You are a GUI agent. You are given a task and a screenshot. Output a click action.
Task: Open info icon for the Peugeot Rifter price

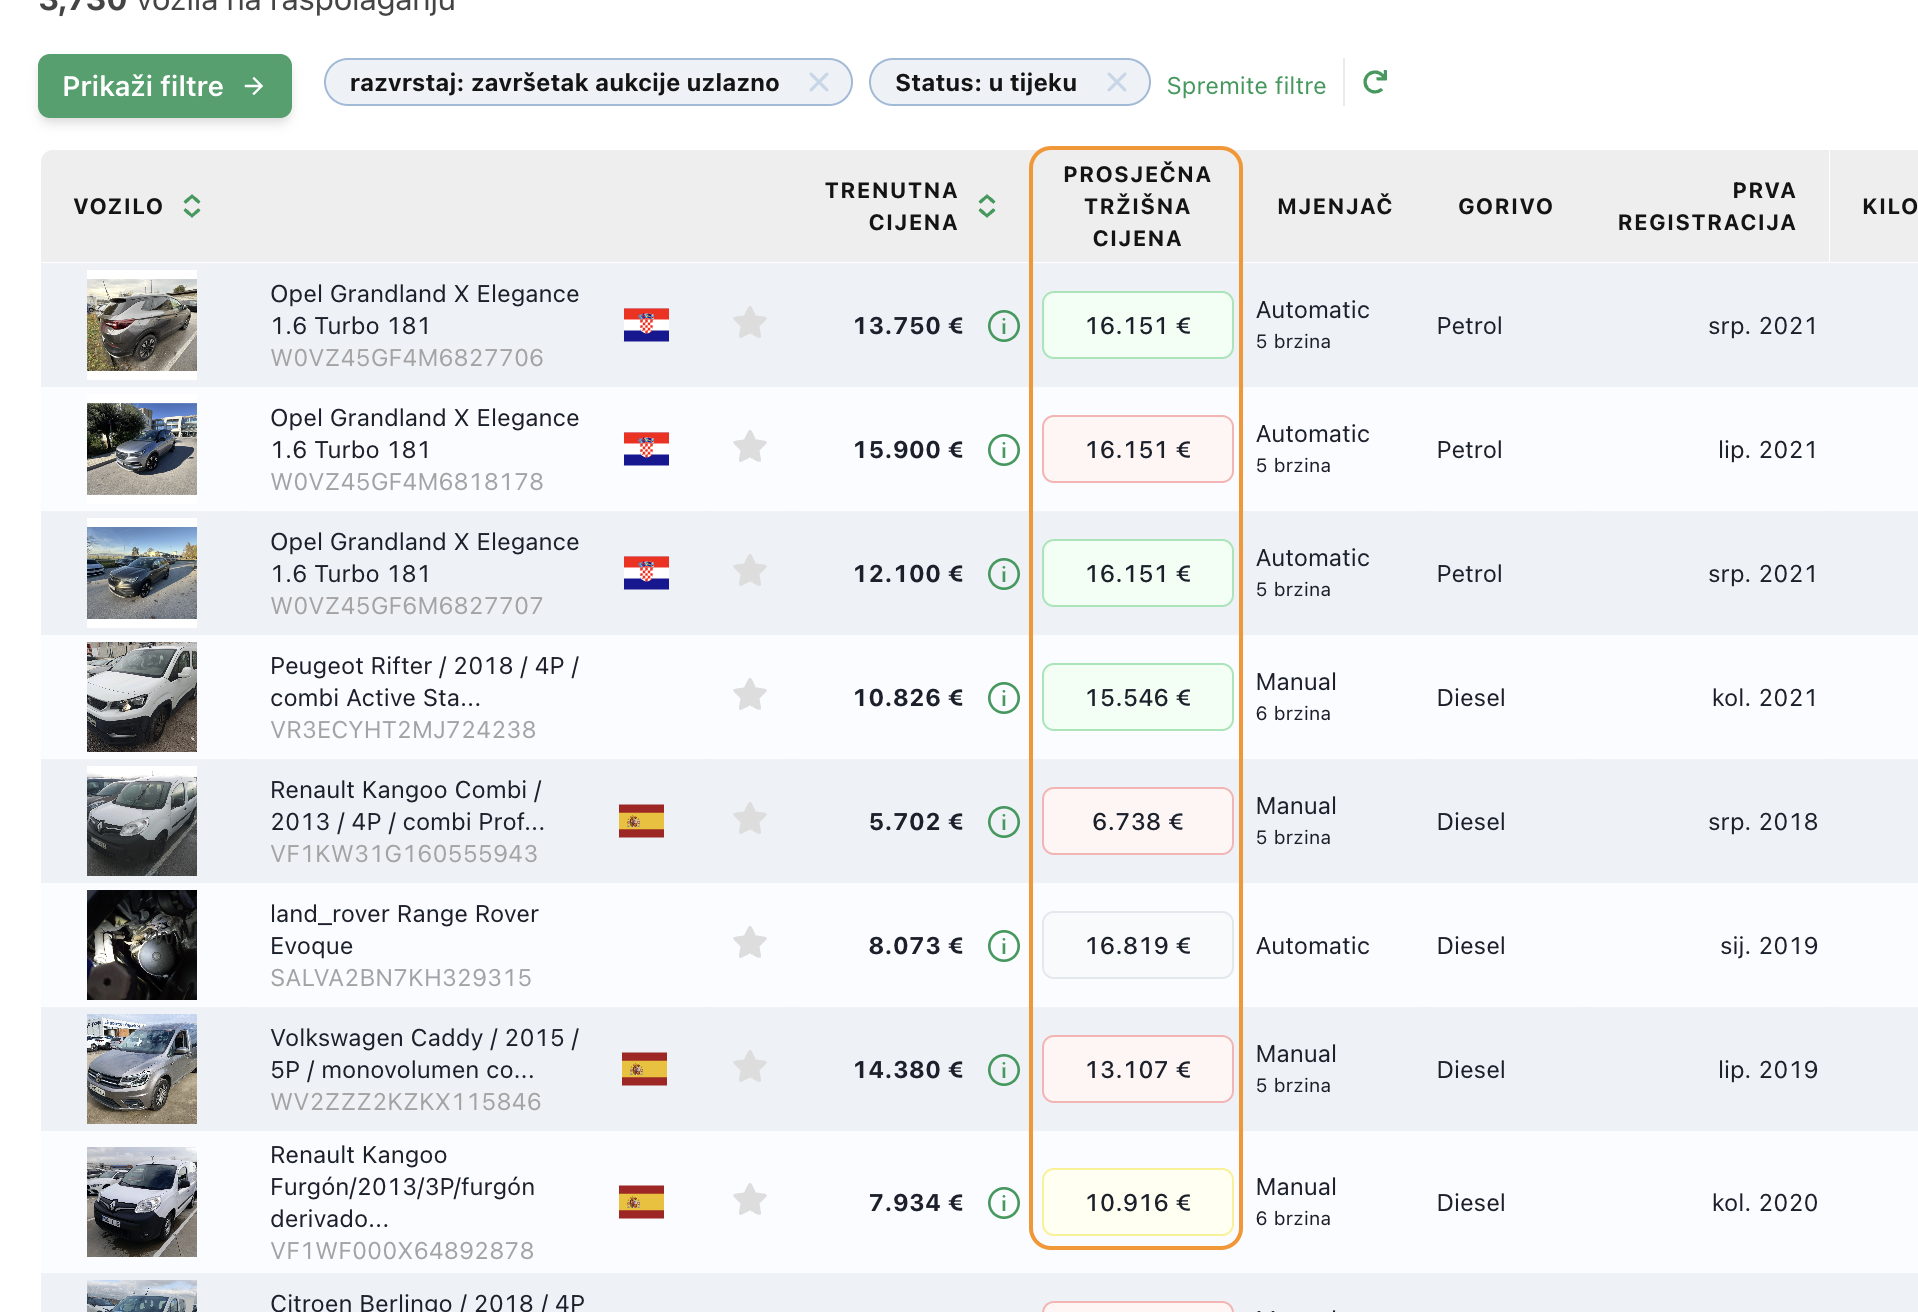(x=1003, y=698)
